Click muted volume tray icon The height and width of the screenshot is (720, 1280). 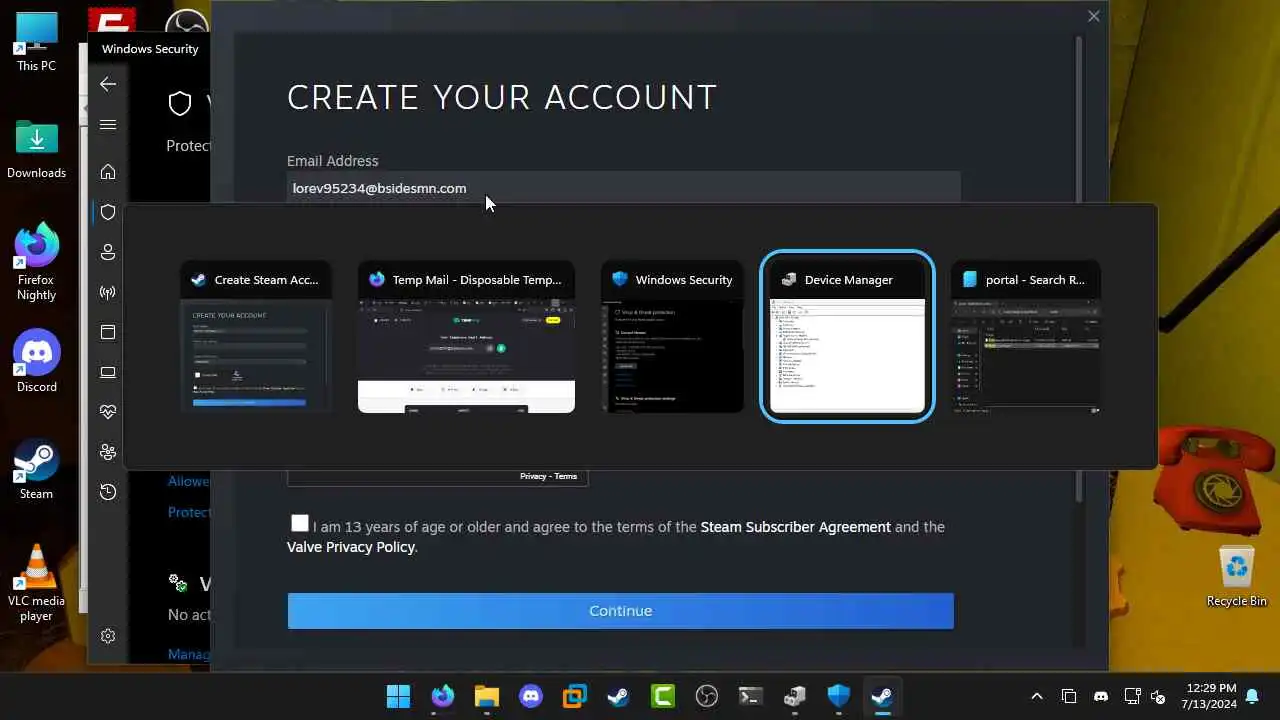[1158, 696]
